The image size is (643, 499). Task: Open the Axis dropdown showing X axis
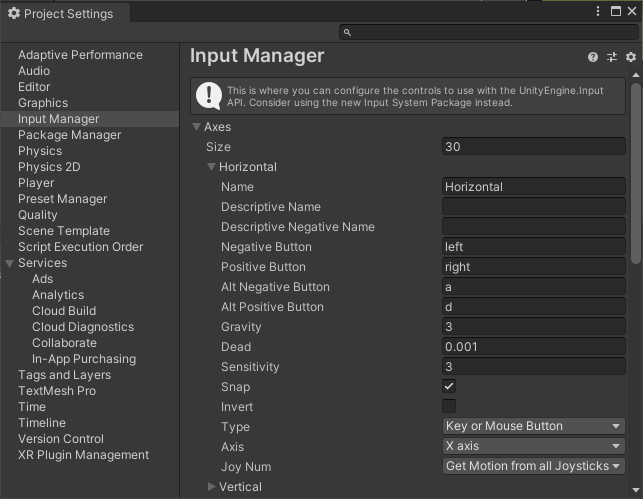coord(534,446)
